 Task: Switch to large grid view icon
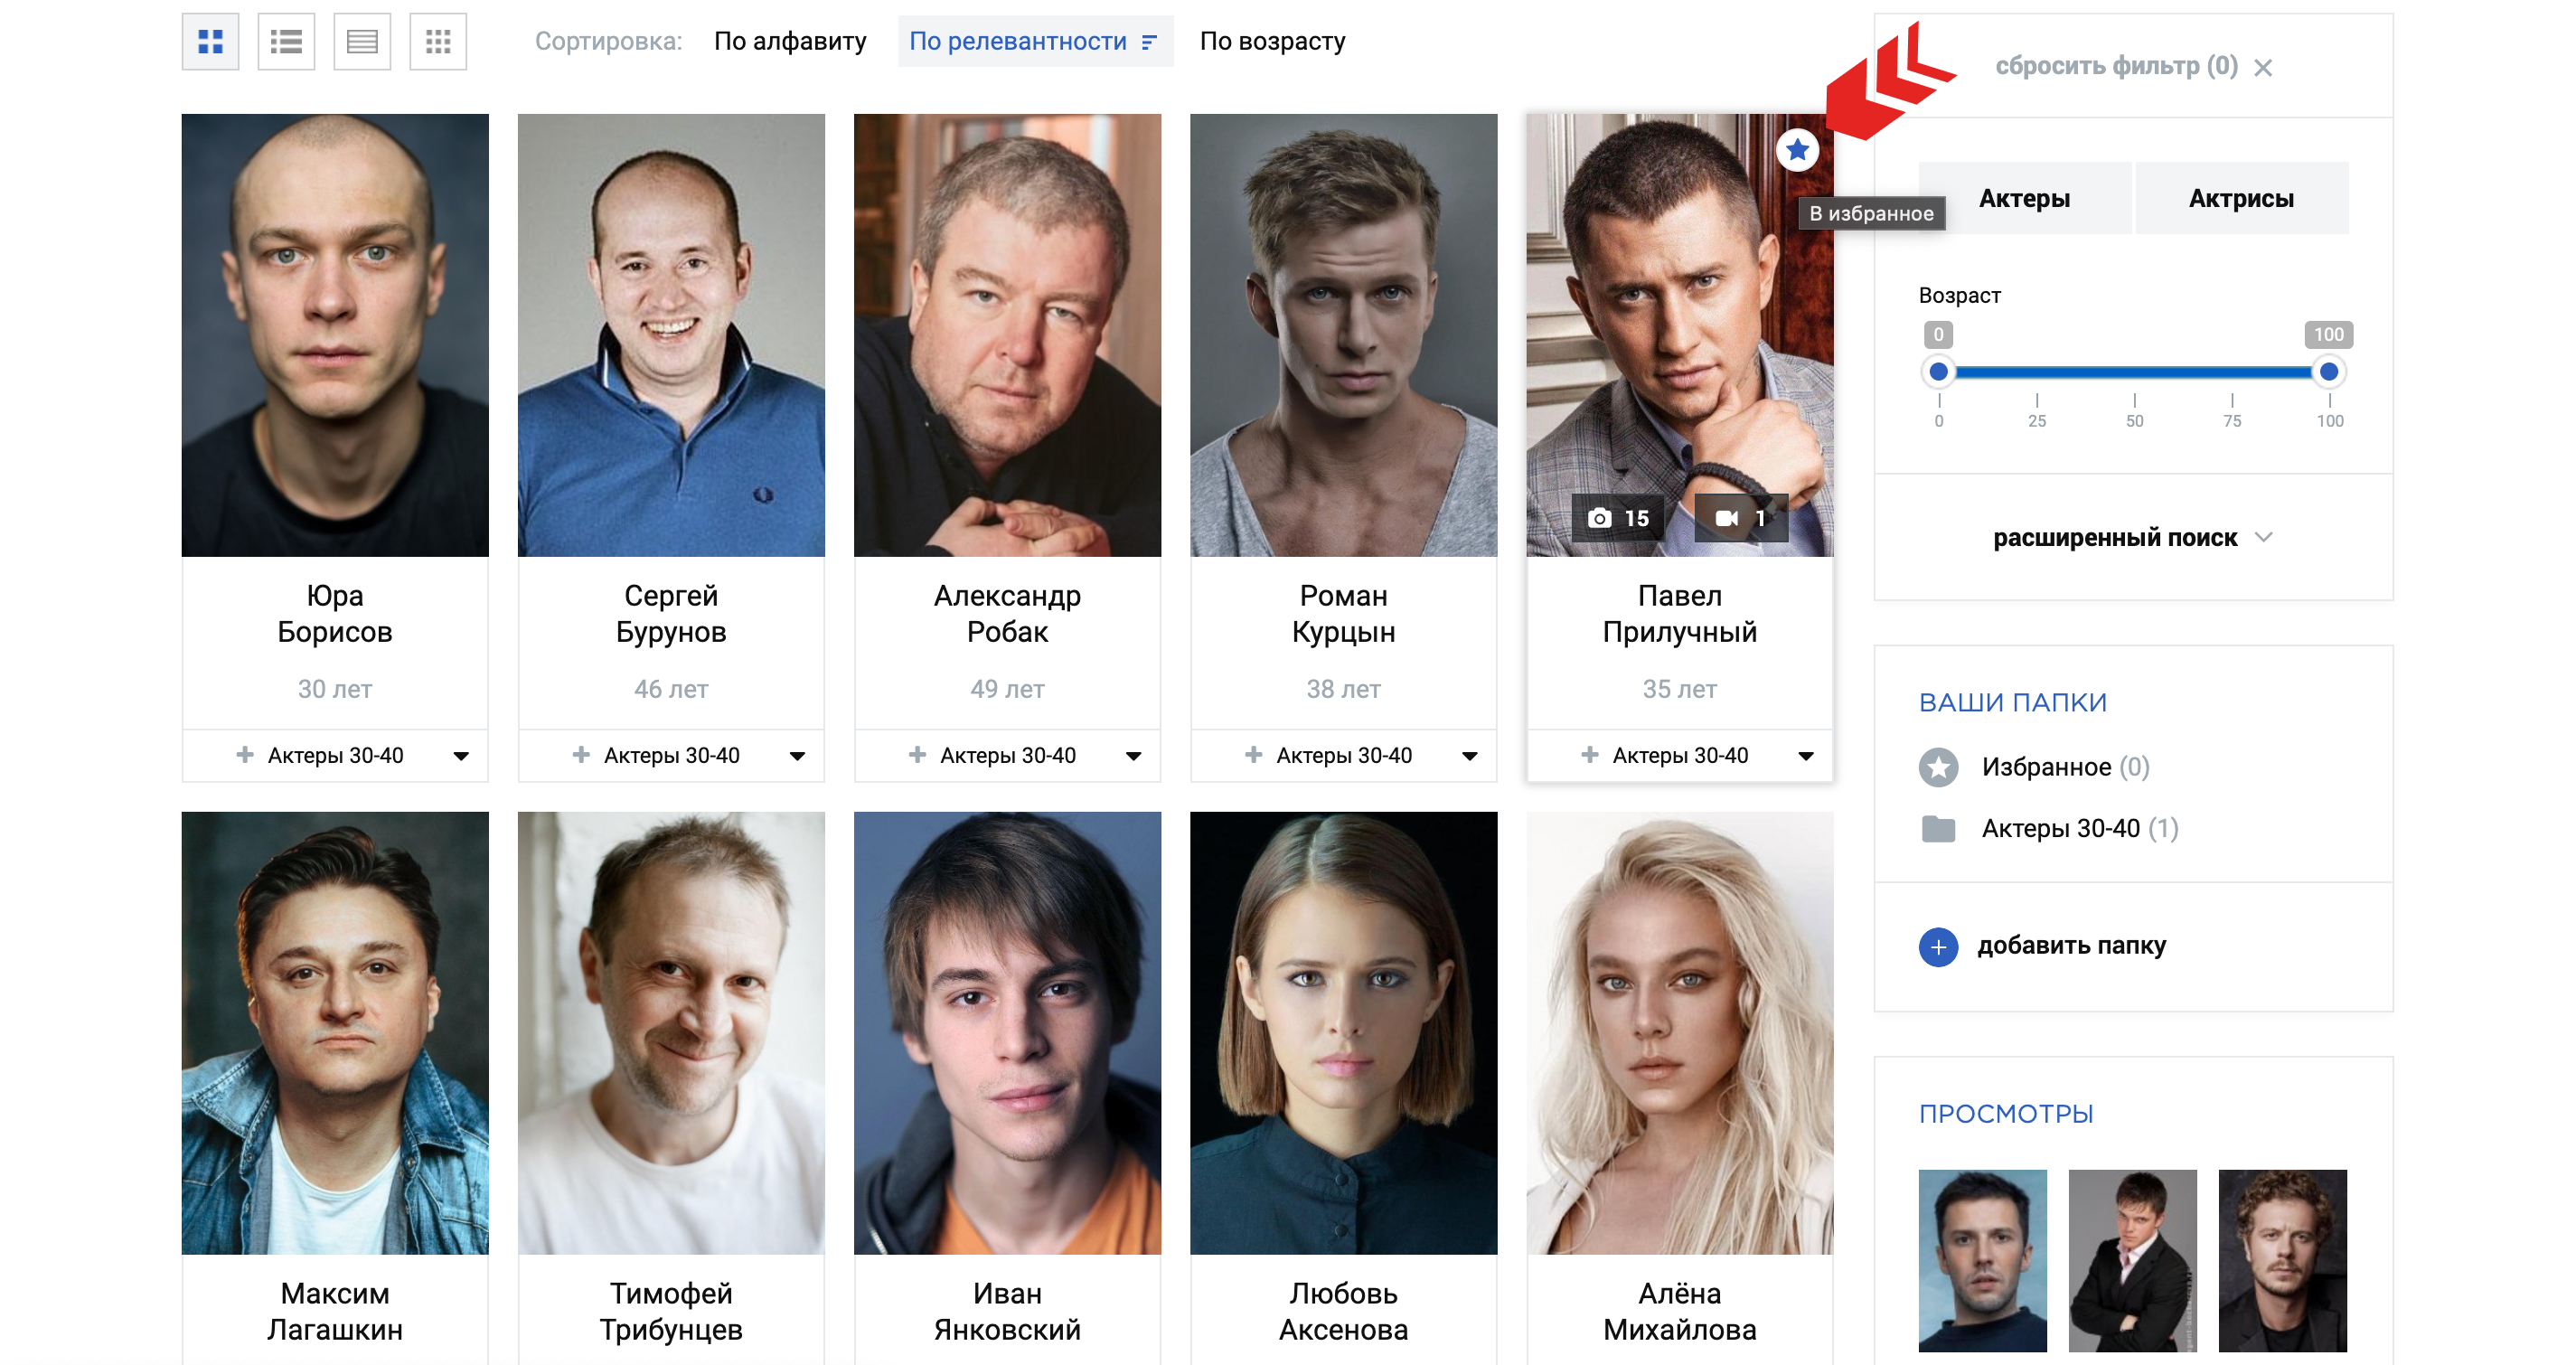(x=210, y=42)
